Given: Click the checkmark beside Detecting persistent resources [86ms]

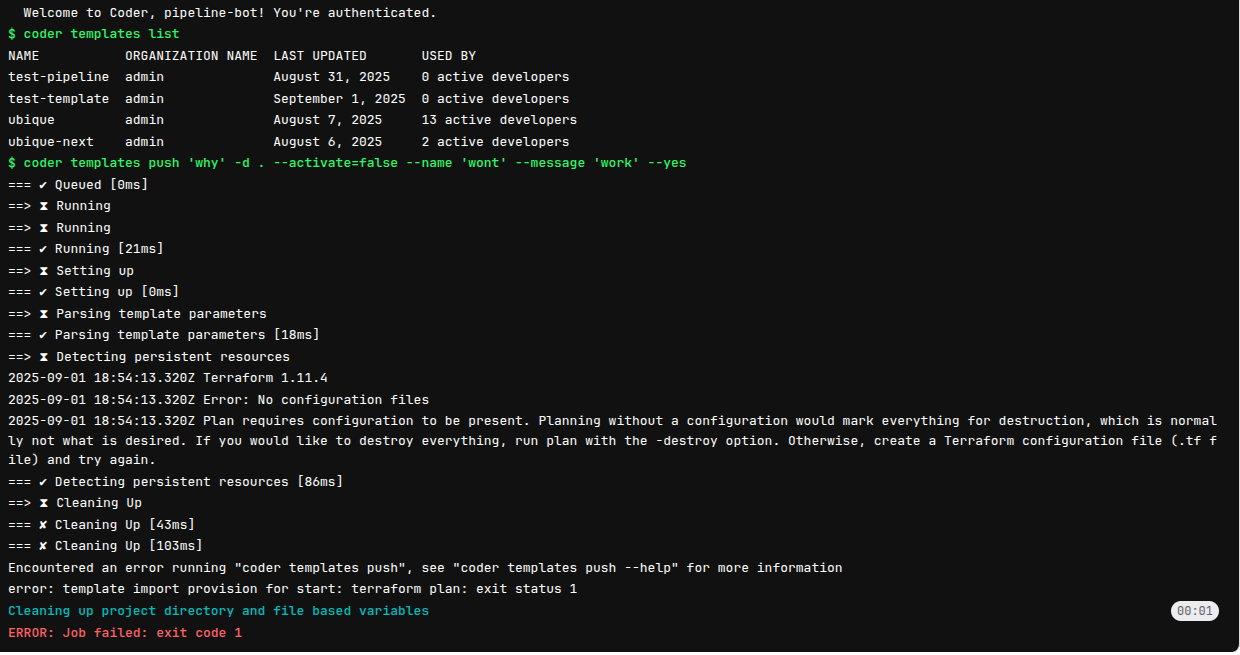Looking at the screenshot, I should [x=43, y=482].
